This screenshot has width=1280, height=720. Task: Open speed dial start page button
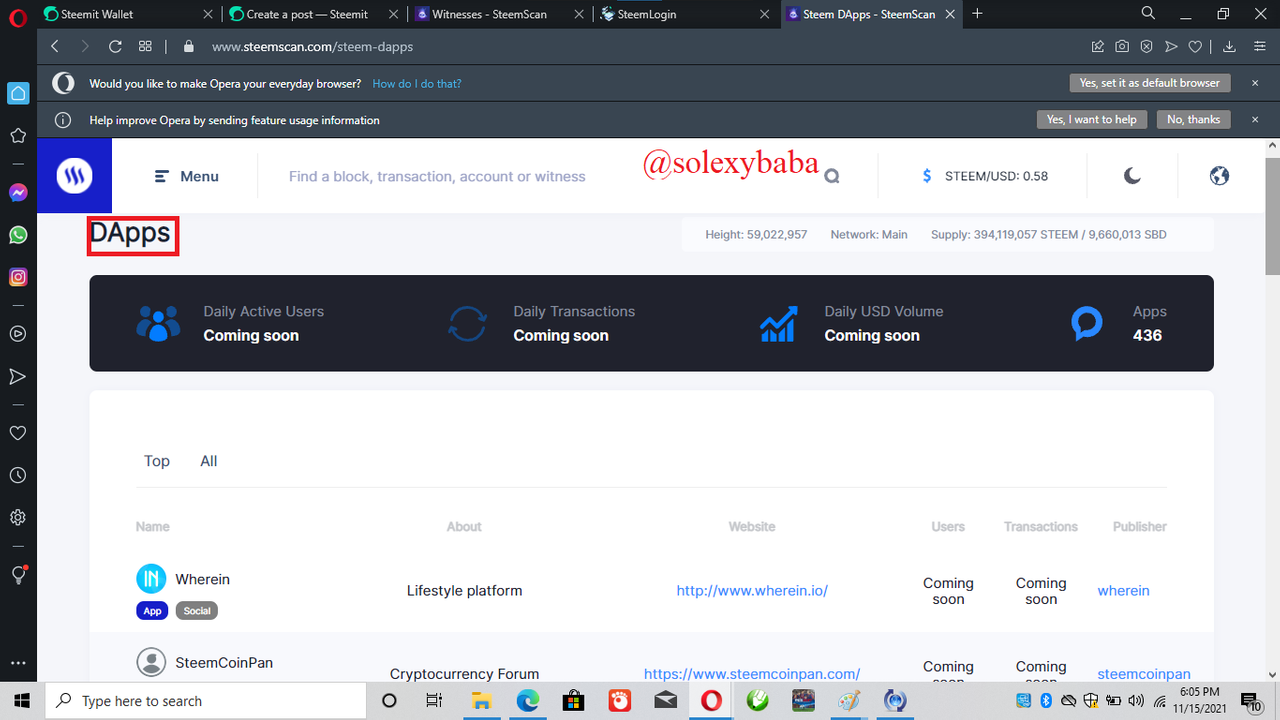pos(145,46)
